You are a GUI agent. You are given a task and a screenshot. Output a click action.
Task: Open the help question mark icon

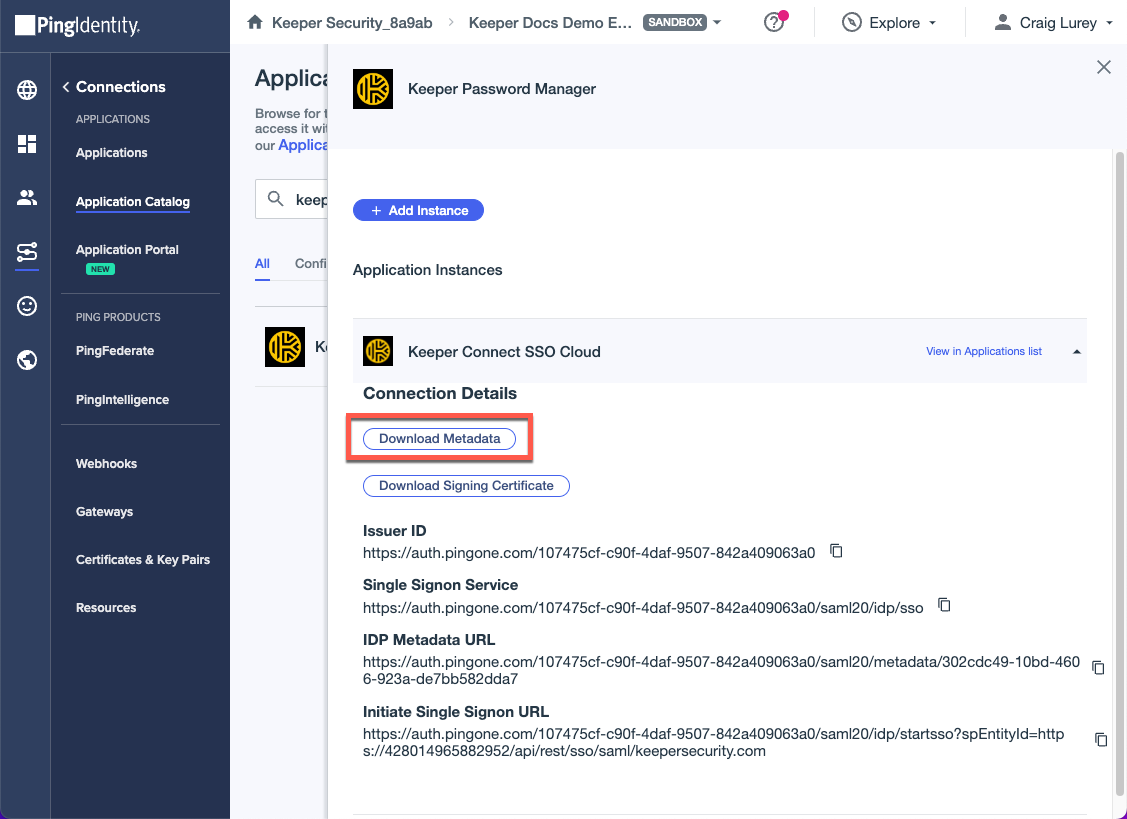tap(773, 22)
